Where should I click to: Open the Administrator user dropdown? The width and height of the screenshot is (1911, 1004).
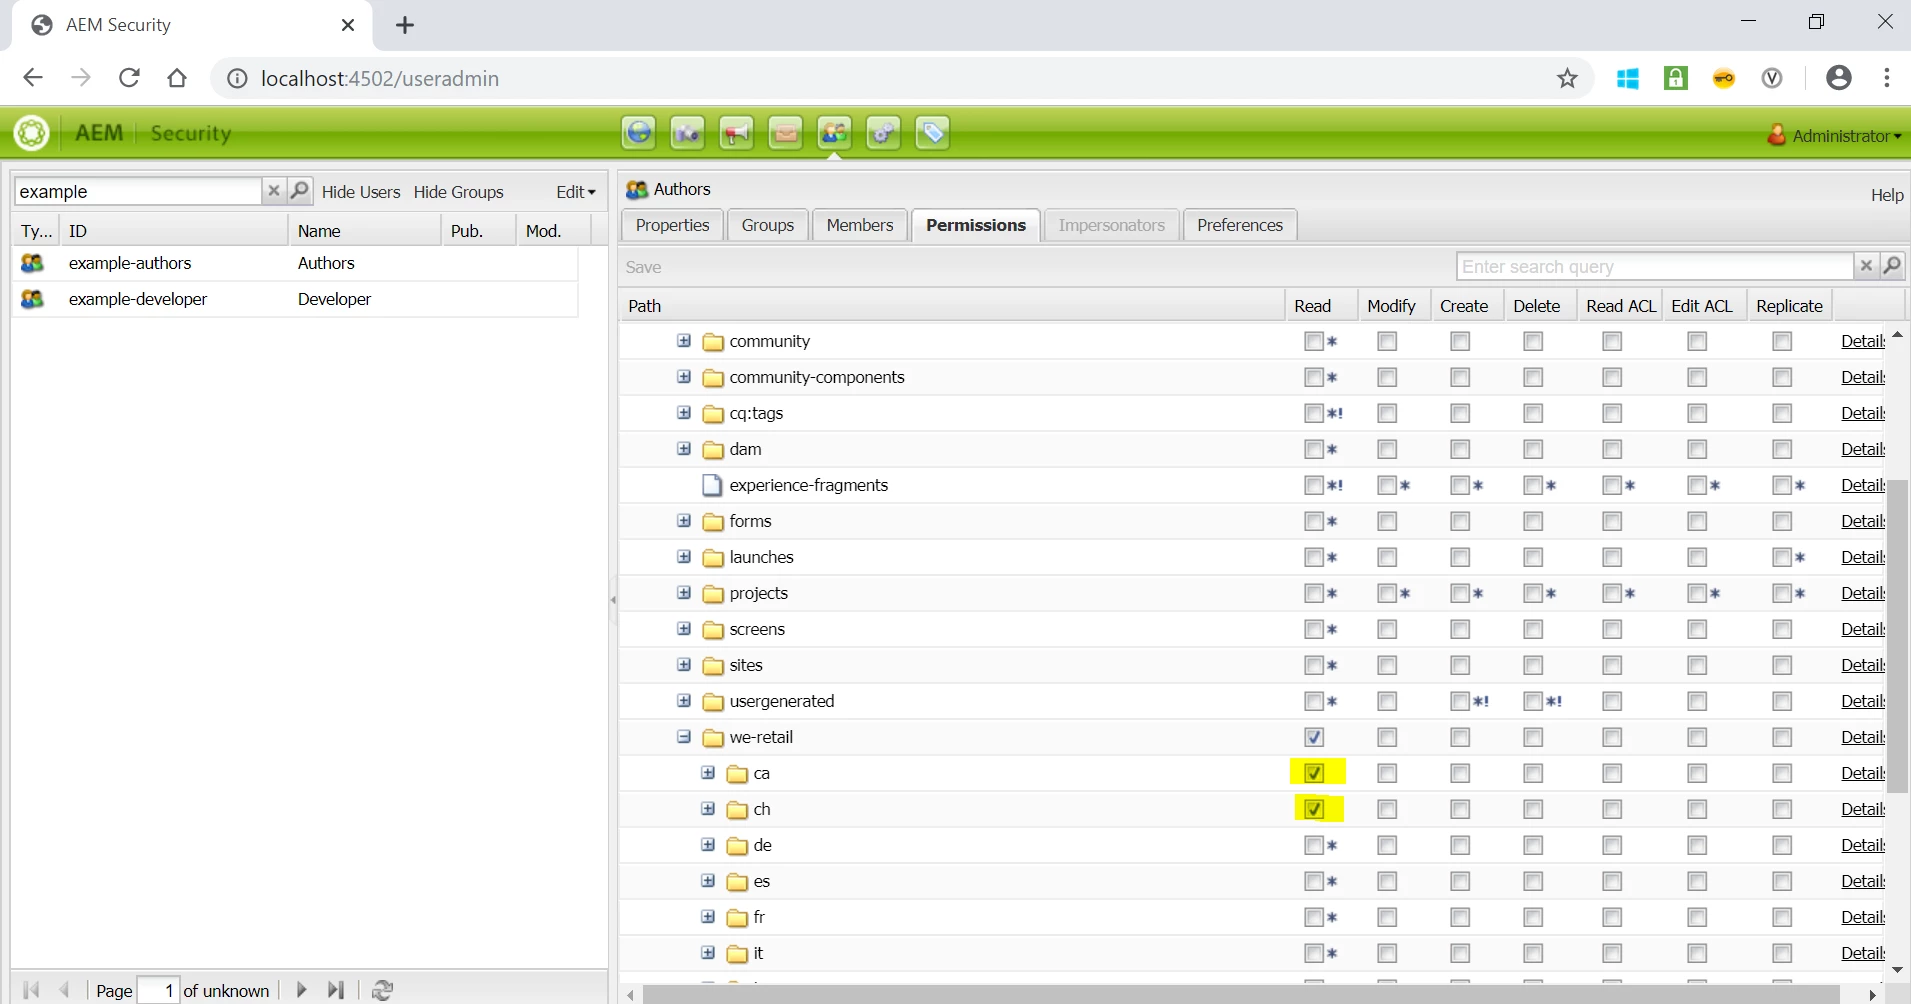1836,135
